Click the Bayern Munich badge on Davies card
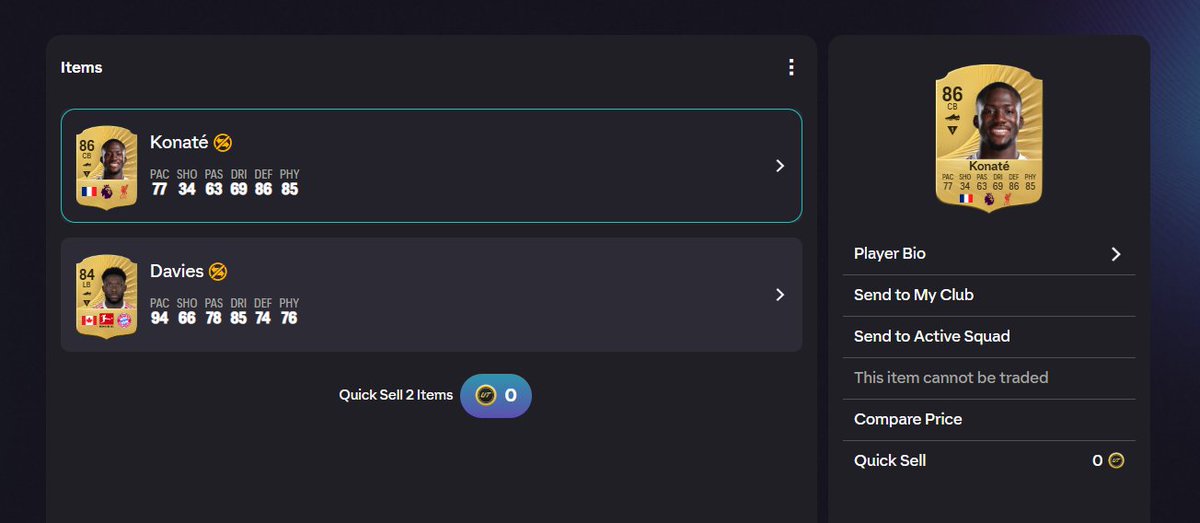The height and width of the screenshot is (523, 1200). tap(125, 322)
